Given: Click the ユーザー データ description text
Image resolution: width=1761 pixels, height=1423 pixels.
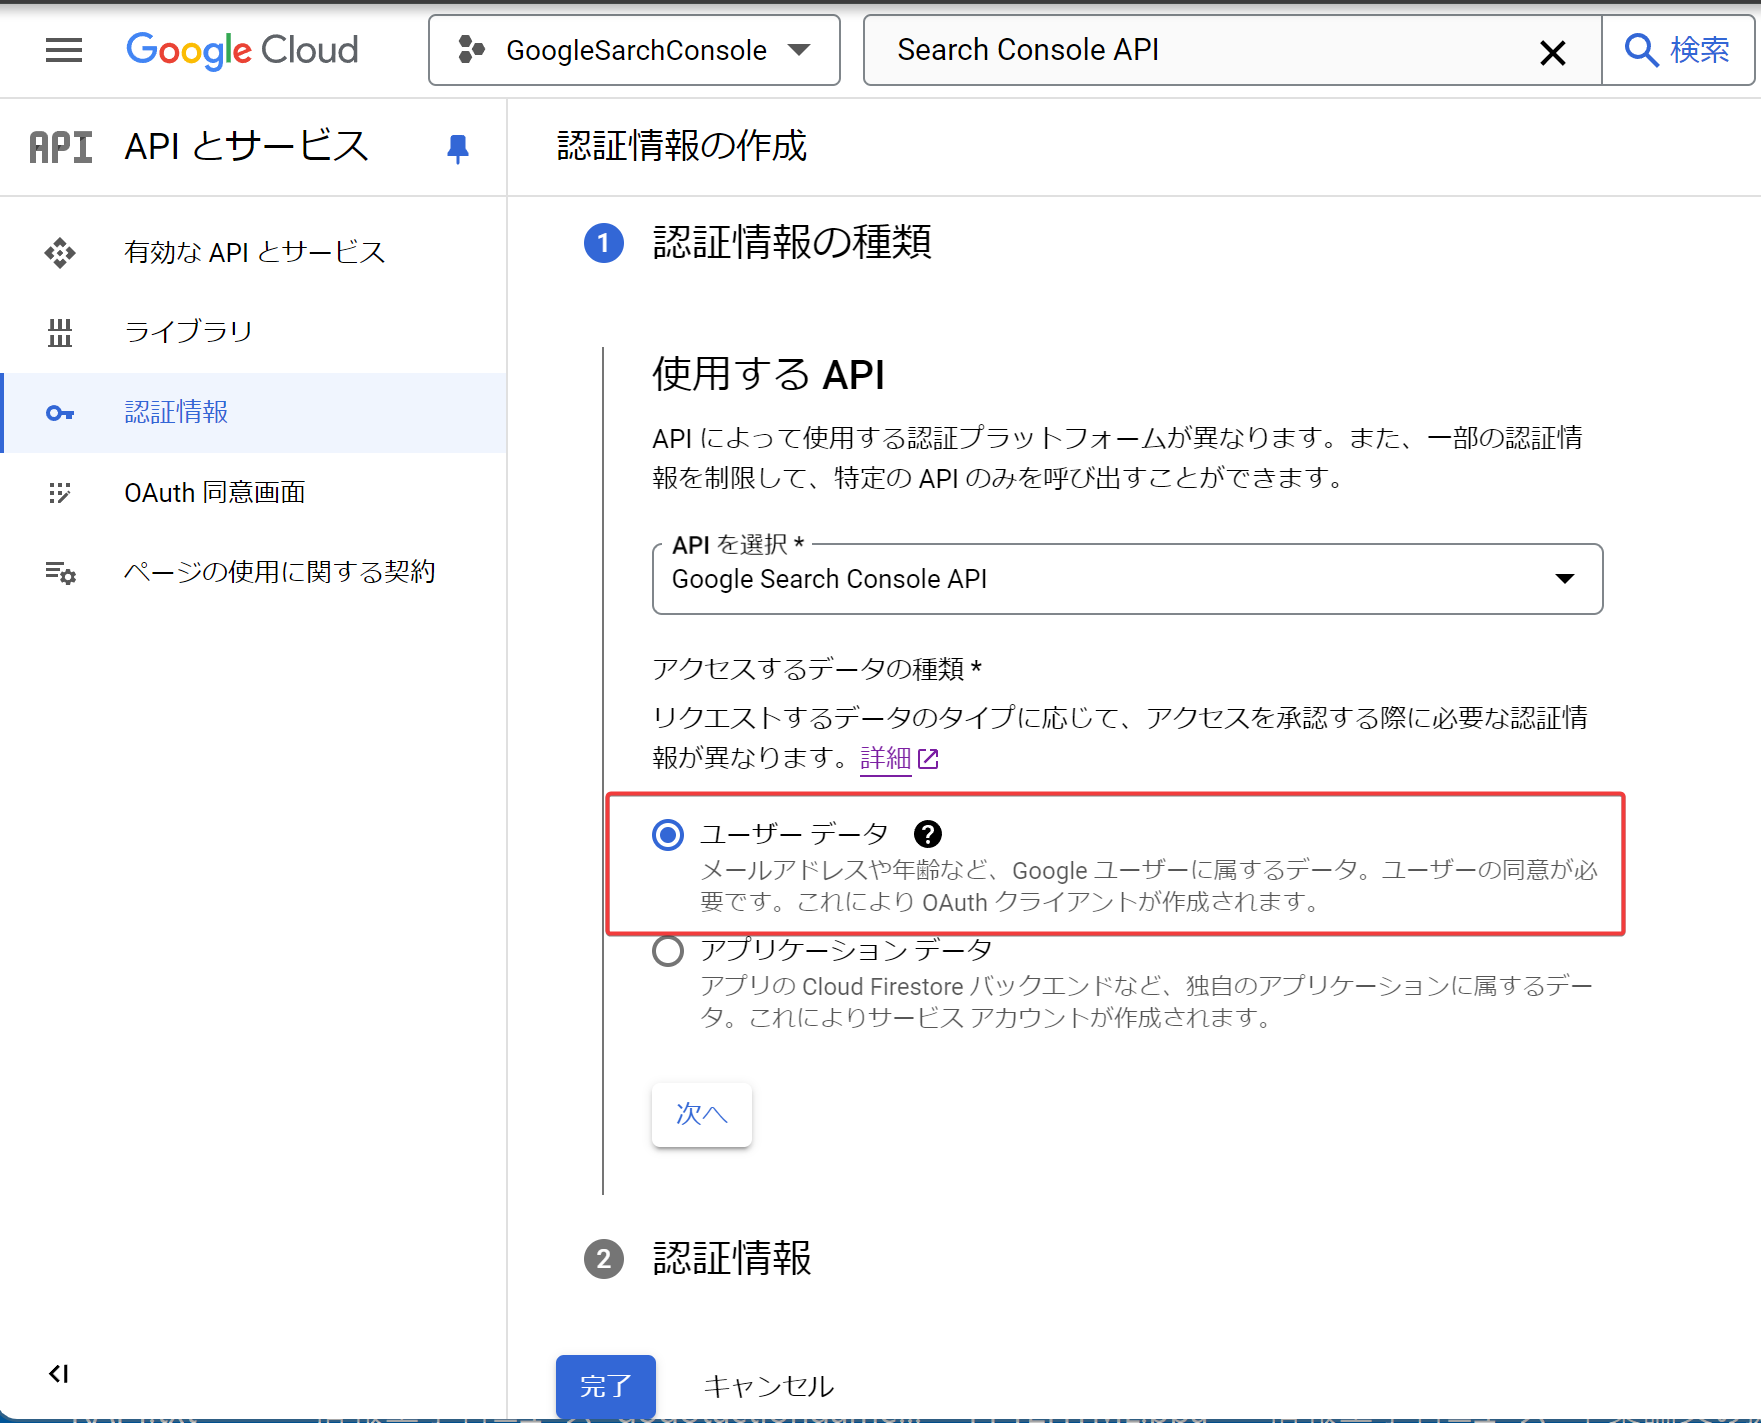Looking at the screenshot, I should (1148, 886).
